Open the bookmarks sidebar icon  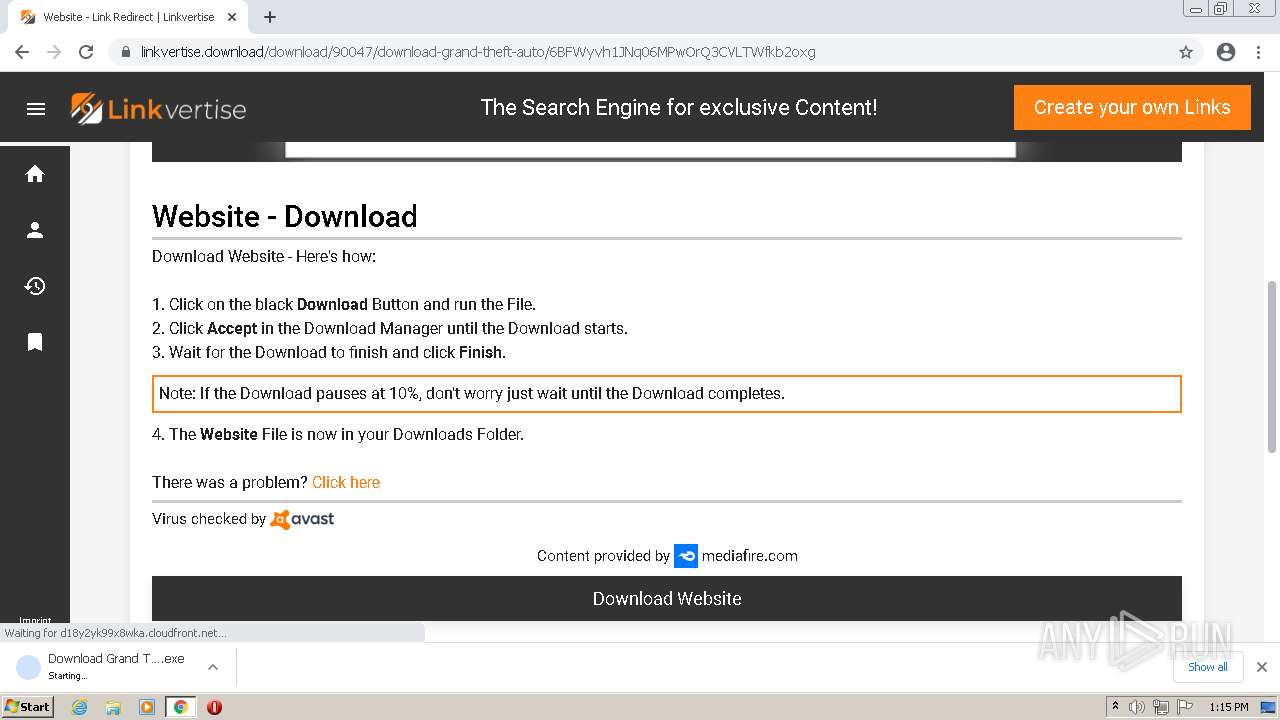click(35, 342)
